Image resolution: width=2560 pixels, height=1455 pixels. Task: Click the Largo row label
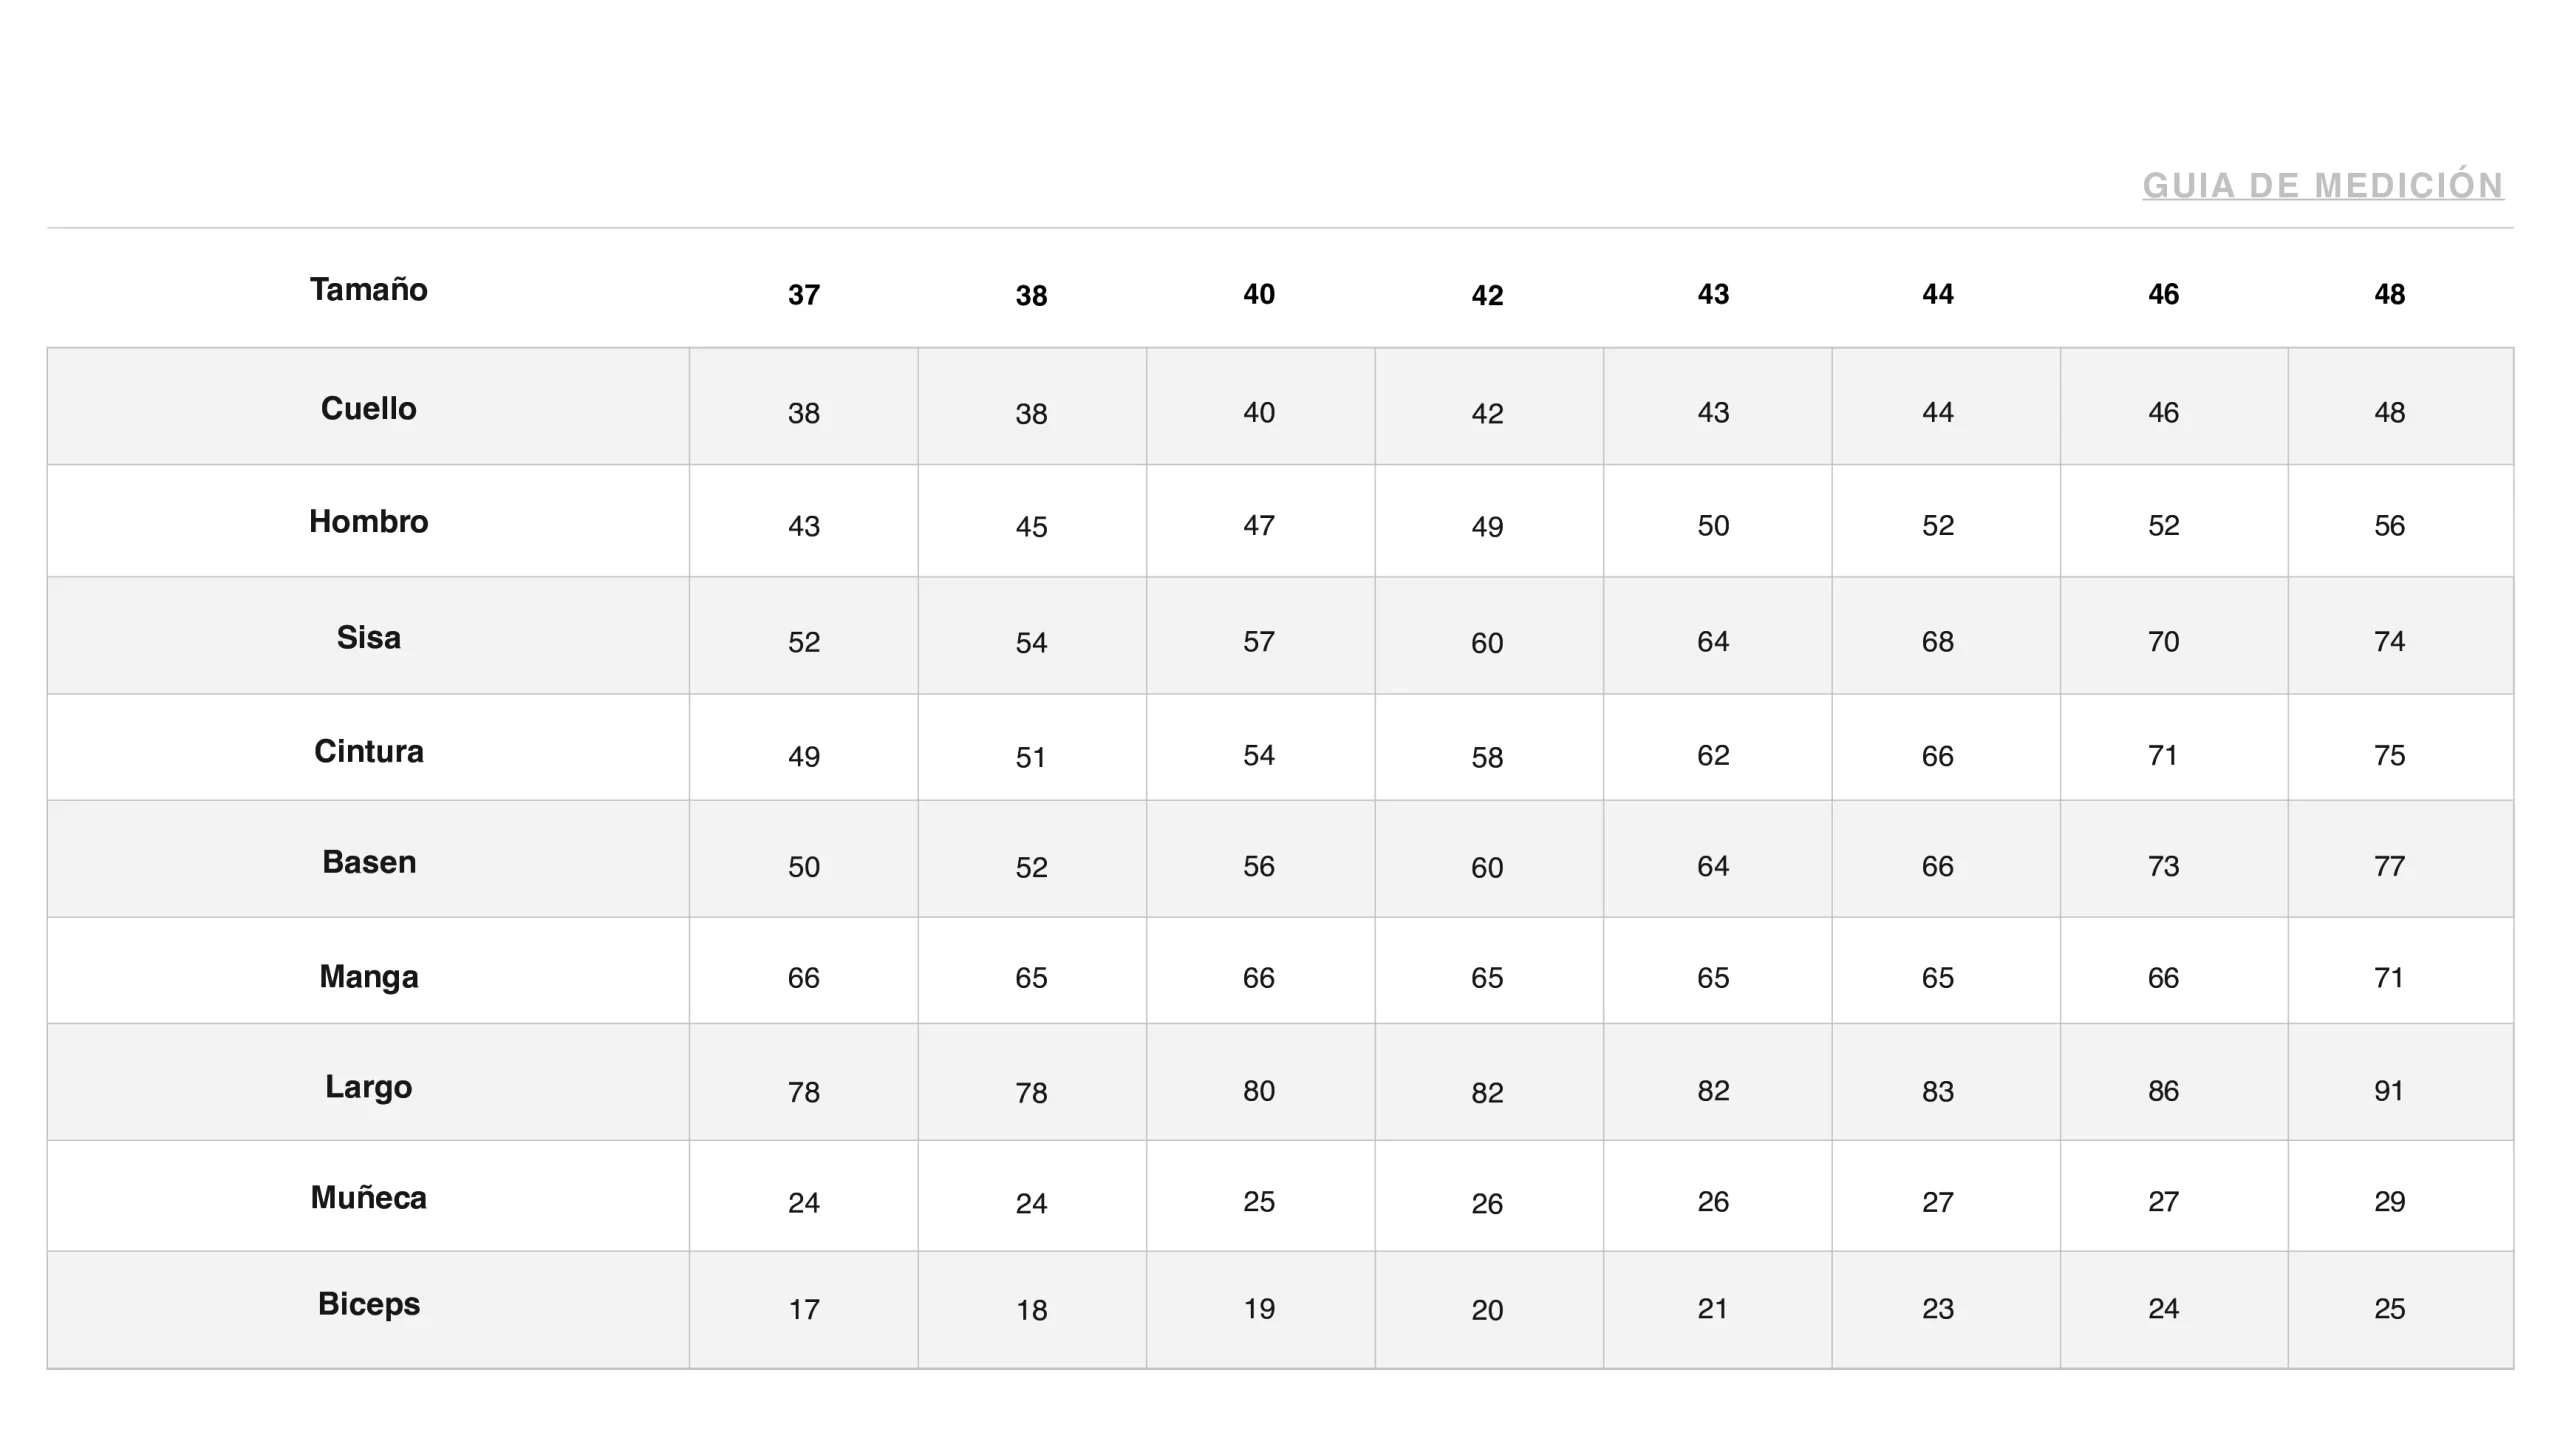pos(368,1086)
